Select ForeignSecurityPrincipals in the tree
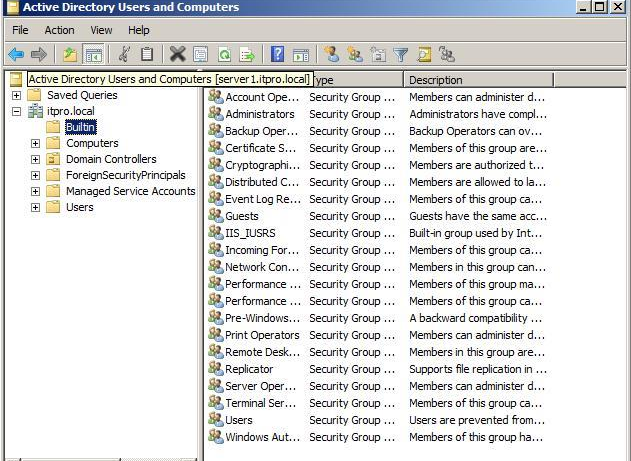The height and width of the screenshot is (461, 631). coord(126,175)
